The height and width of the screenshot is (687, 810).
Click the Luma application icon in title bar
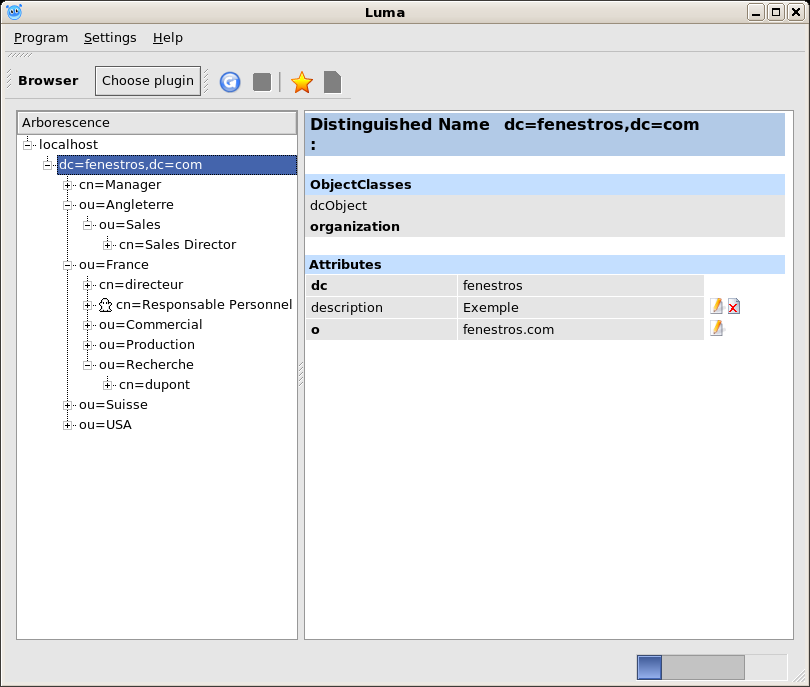point(14,12)
